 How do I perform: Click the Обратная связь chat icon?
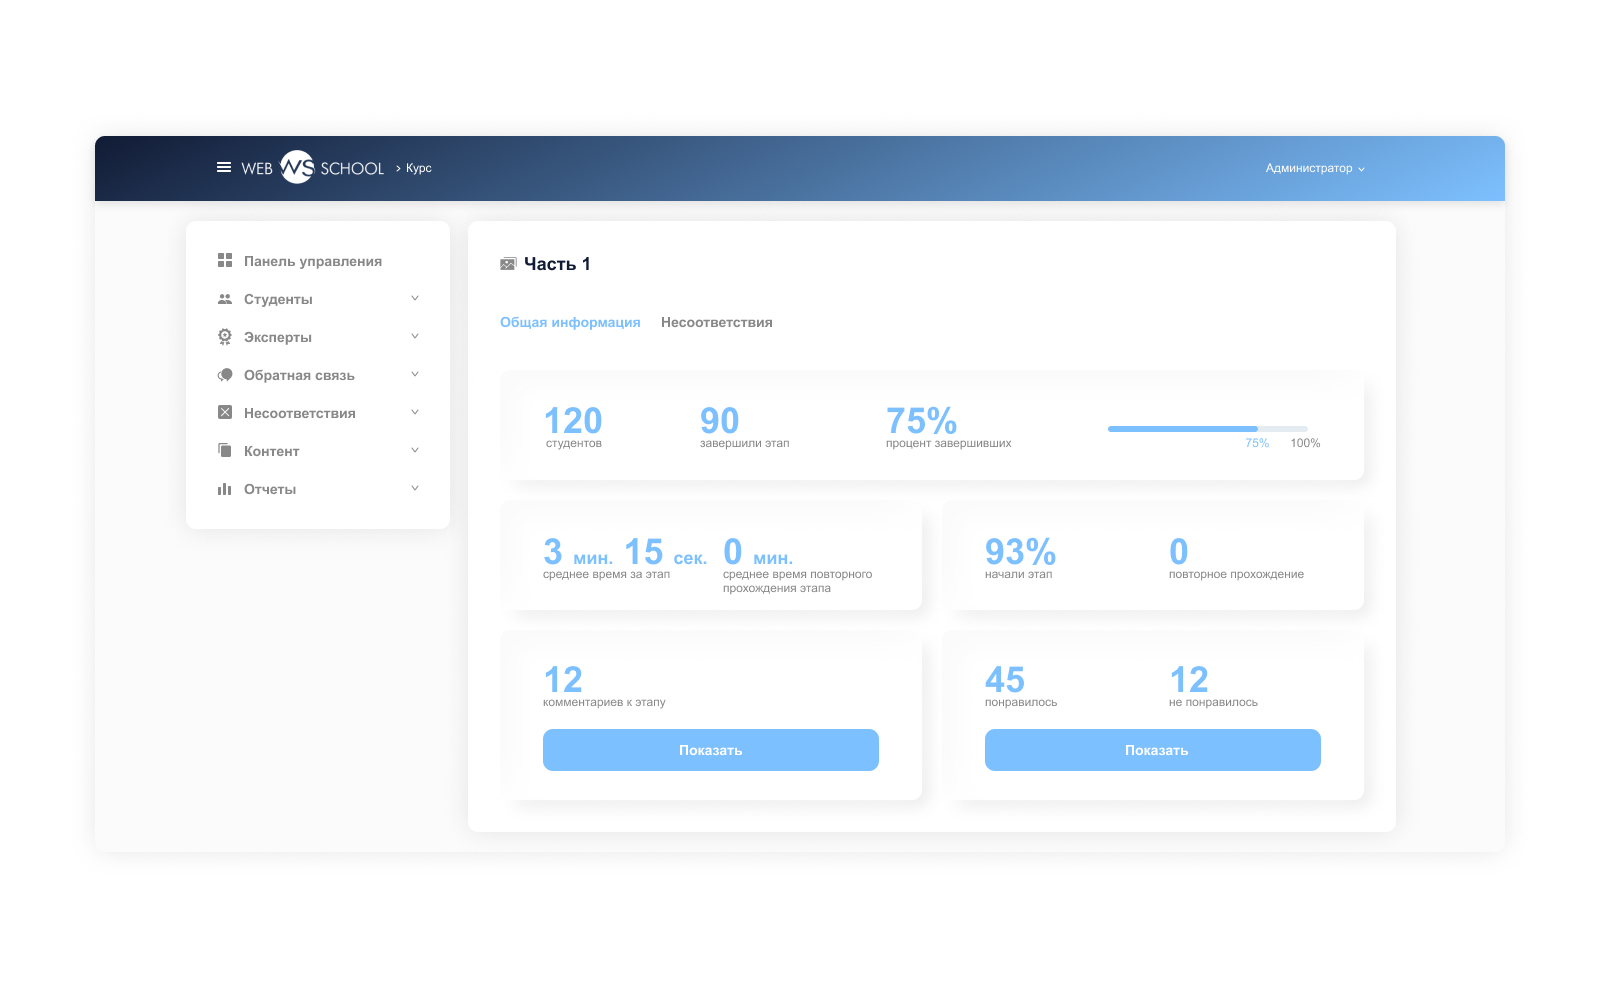pos(225,375)
